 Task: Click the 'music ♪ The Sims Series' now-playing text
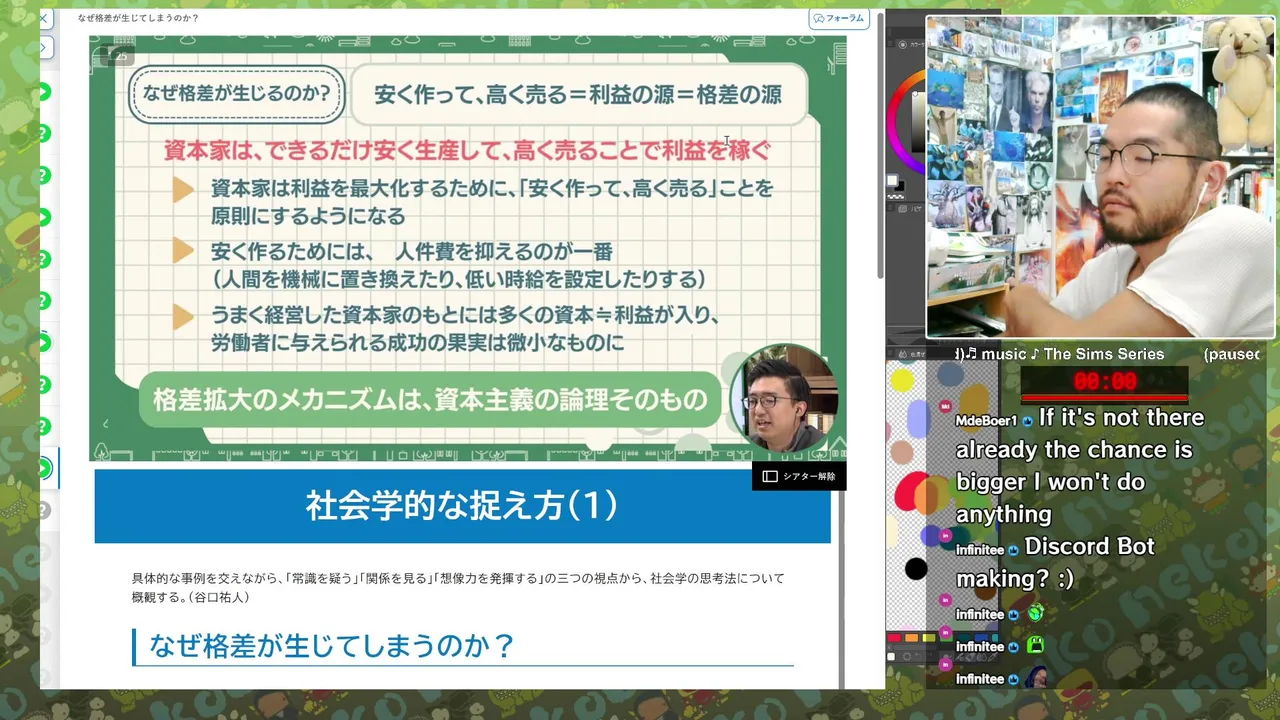[1073, 354]
